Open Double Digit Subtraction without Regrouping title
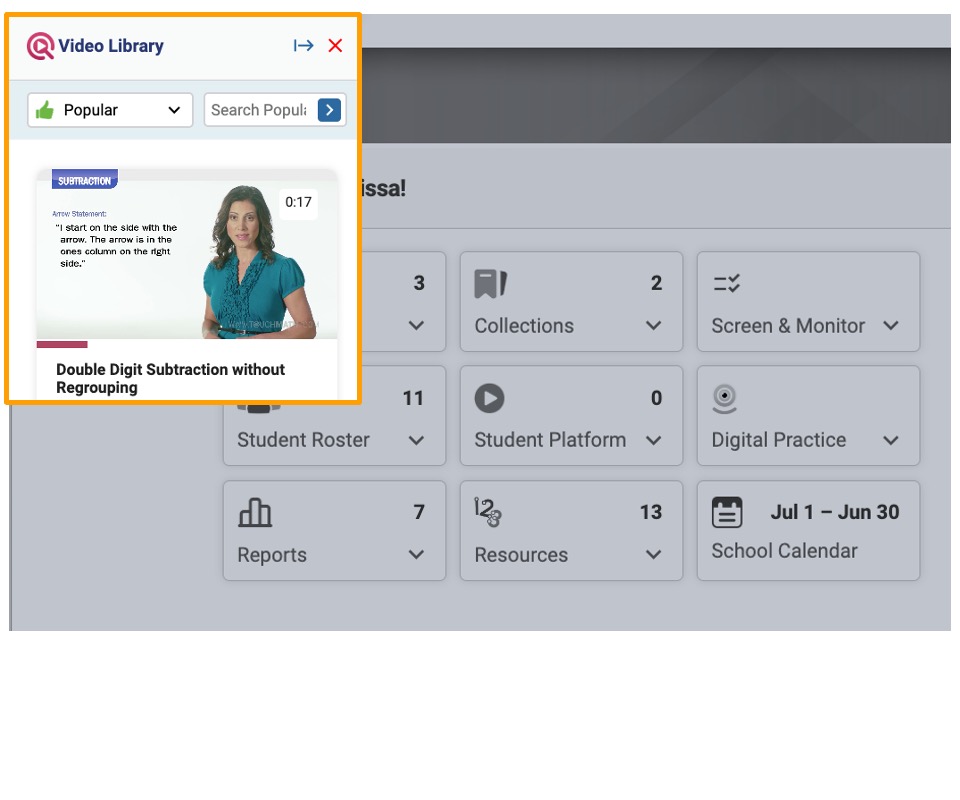Viewport: 960px width, 800px height. click(x=170, y=378)
